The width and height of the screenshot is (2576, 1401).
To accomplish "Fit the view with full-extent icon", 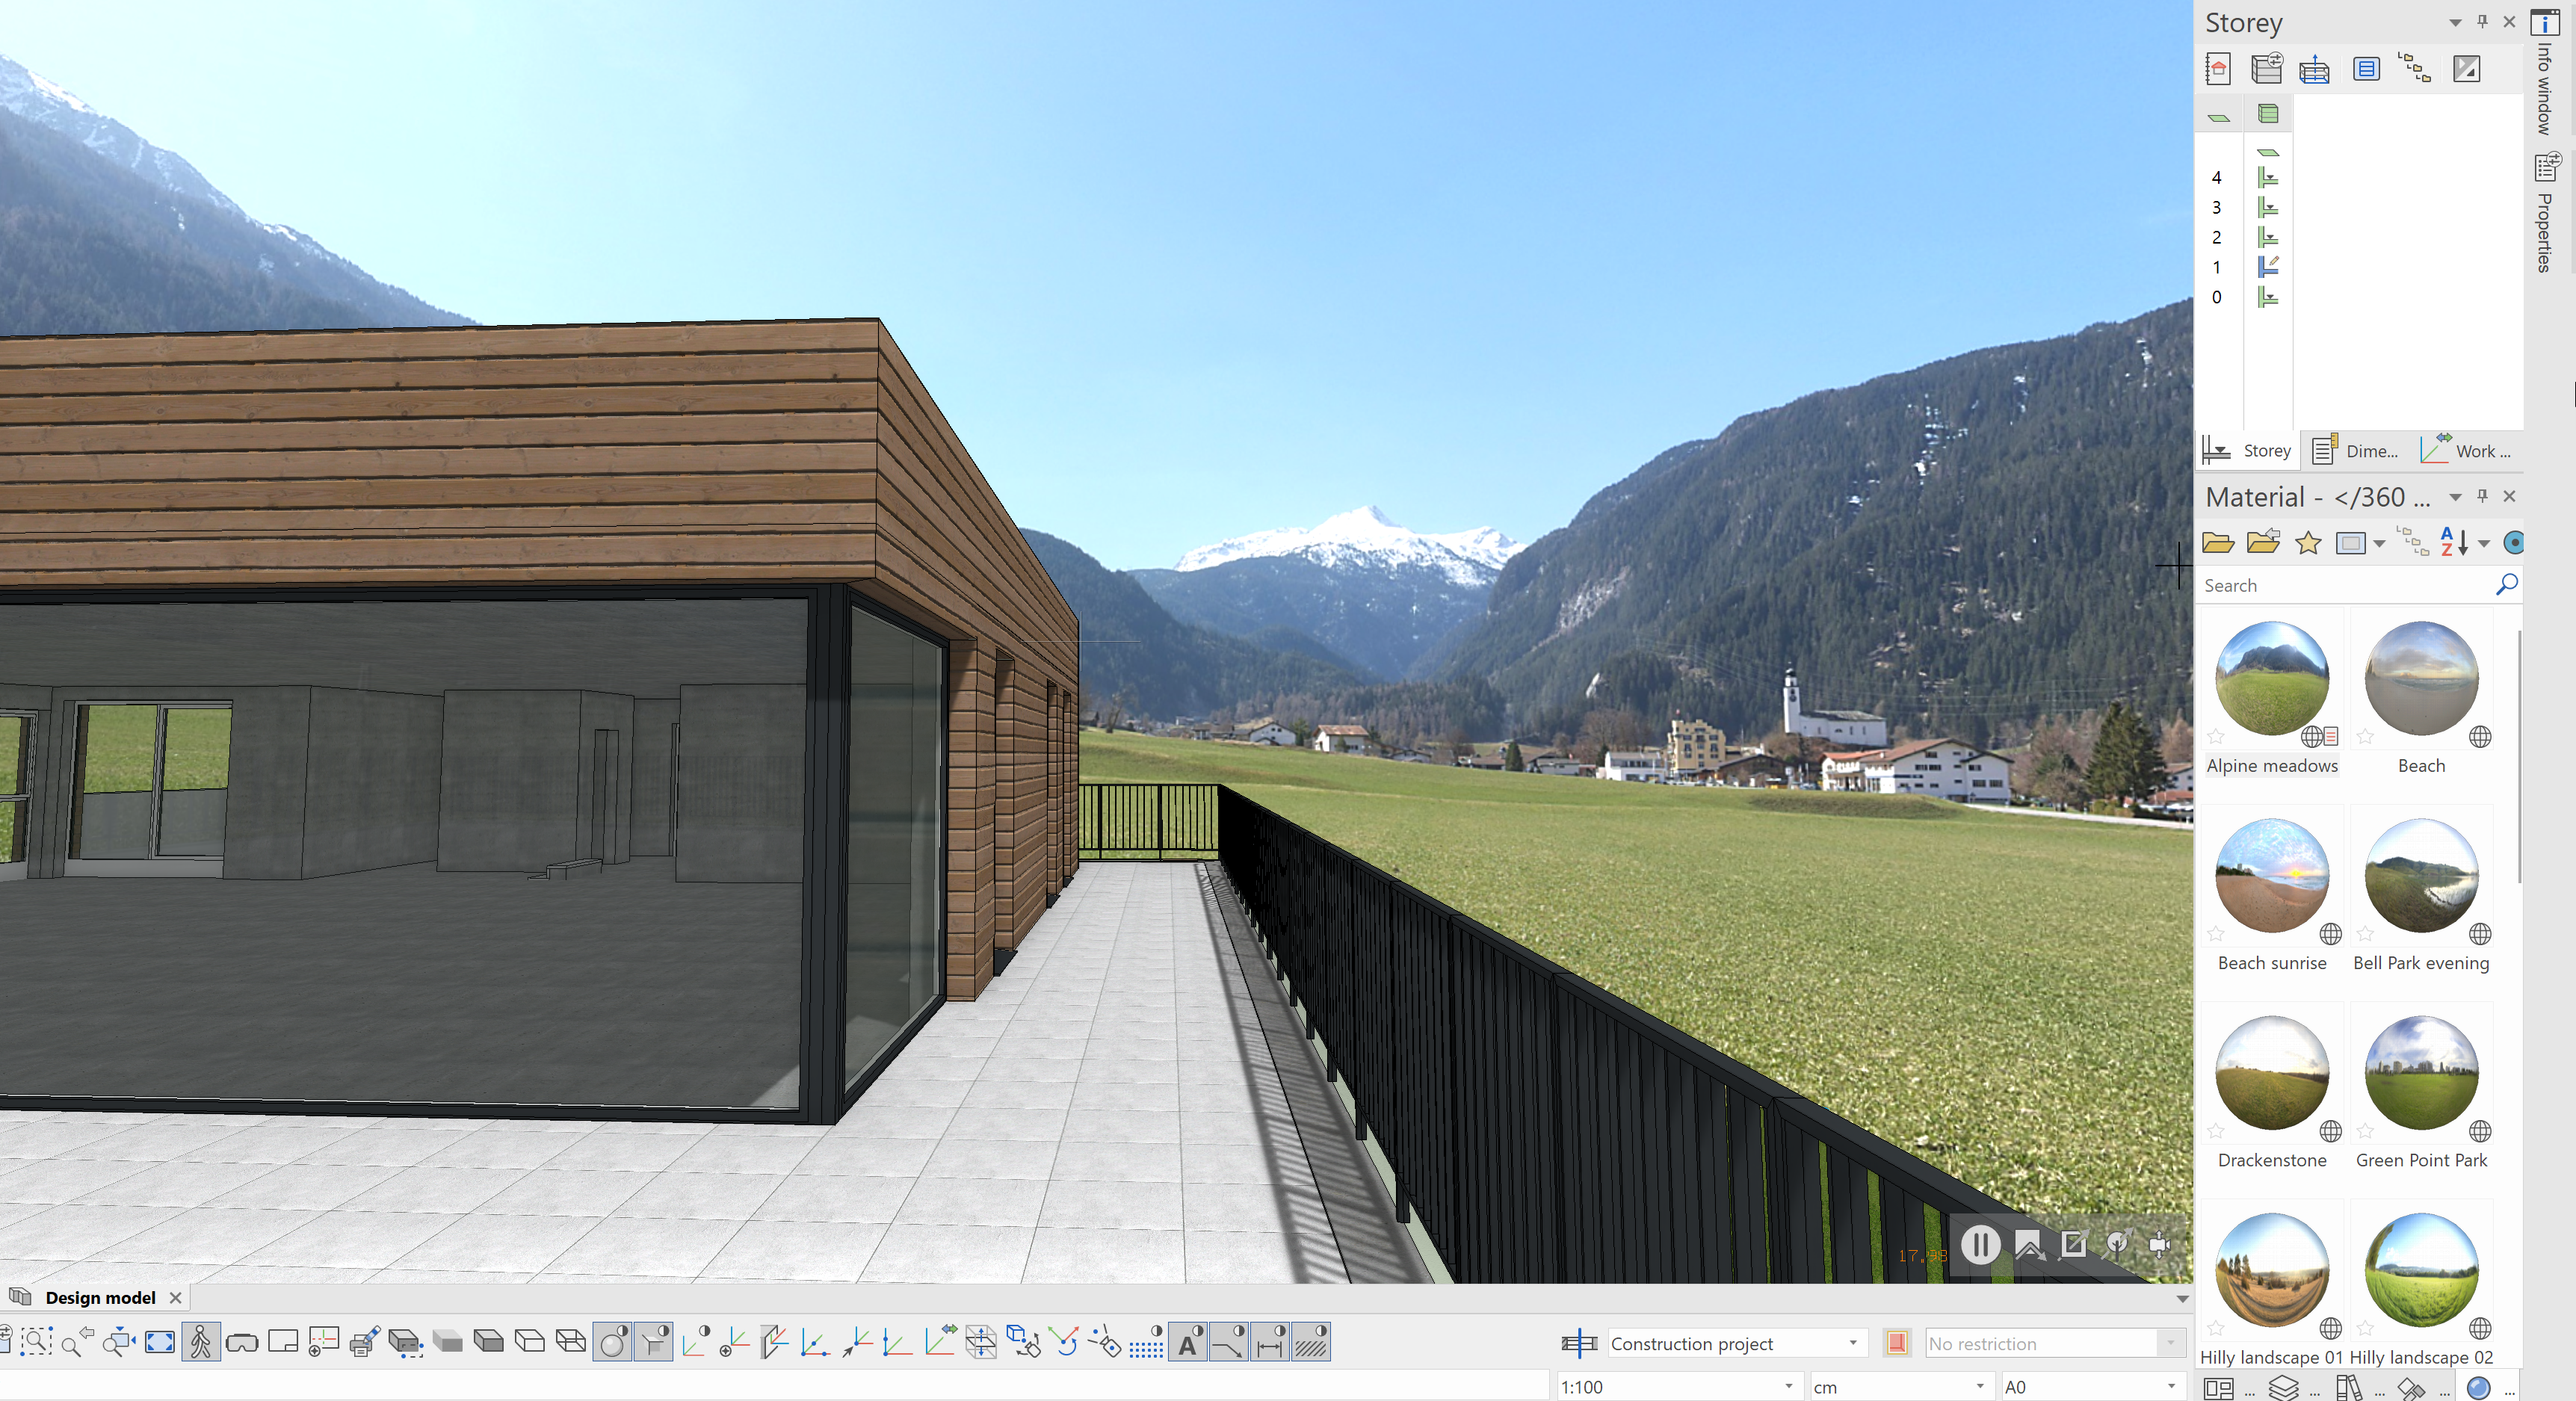I will [x=160, y=1342].
